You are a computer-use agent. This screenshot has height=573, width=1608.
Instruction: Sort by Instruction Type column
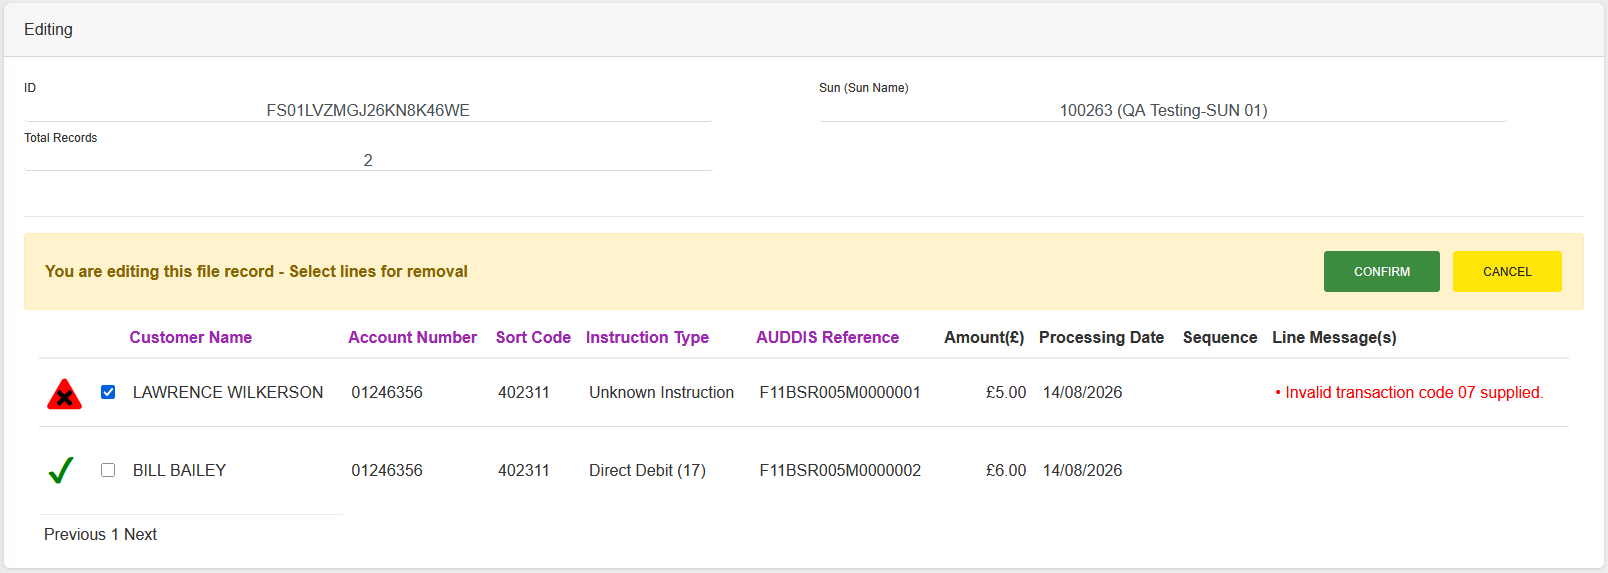point(647,338)
